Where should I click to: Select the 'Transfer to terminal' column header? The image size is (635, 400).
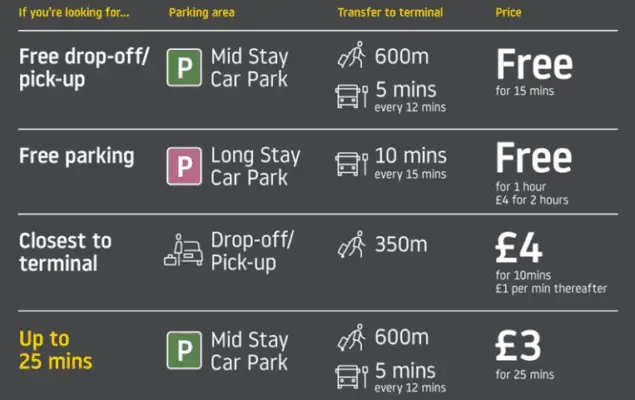click(x=390, y=13)
